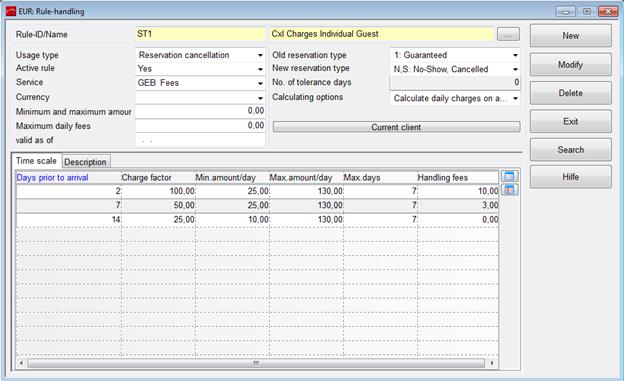The width and height of the screenshot is (624, 381).
Task: Click the Min.amount/day column header
Action: (232, 178)
